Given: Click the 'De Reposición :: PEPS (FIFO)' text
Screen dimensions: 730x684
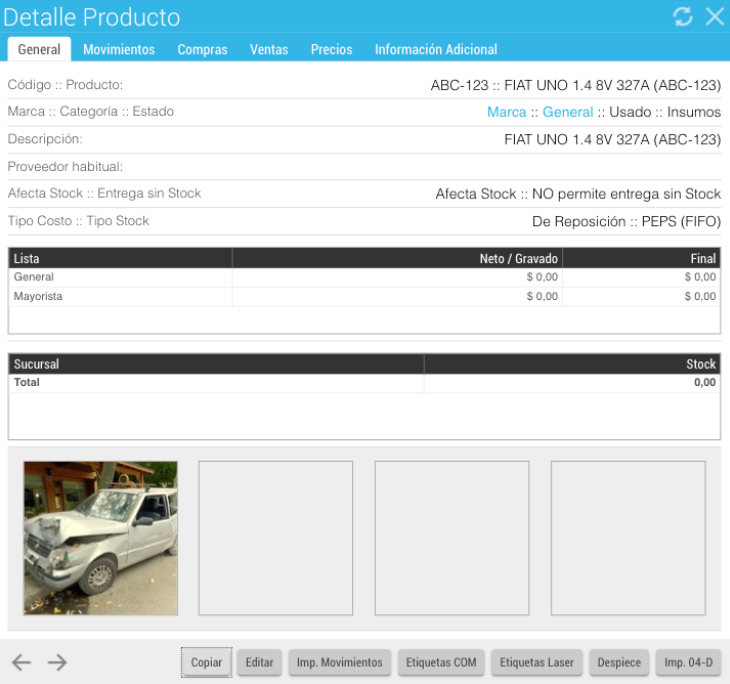Looking at the screenshot, I should pos(626,221).
